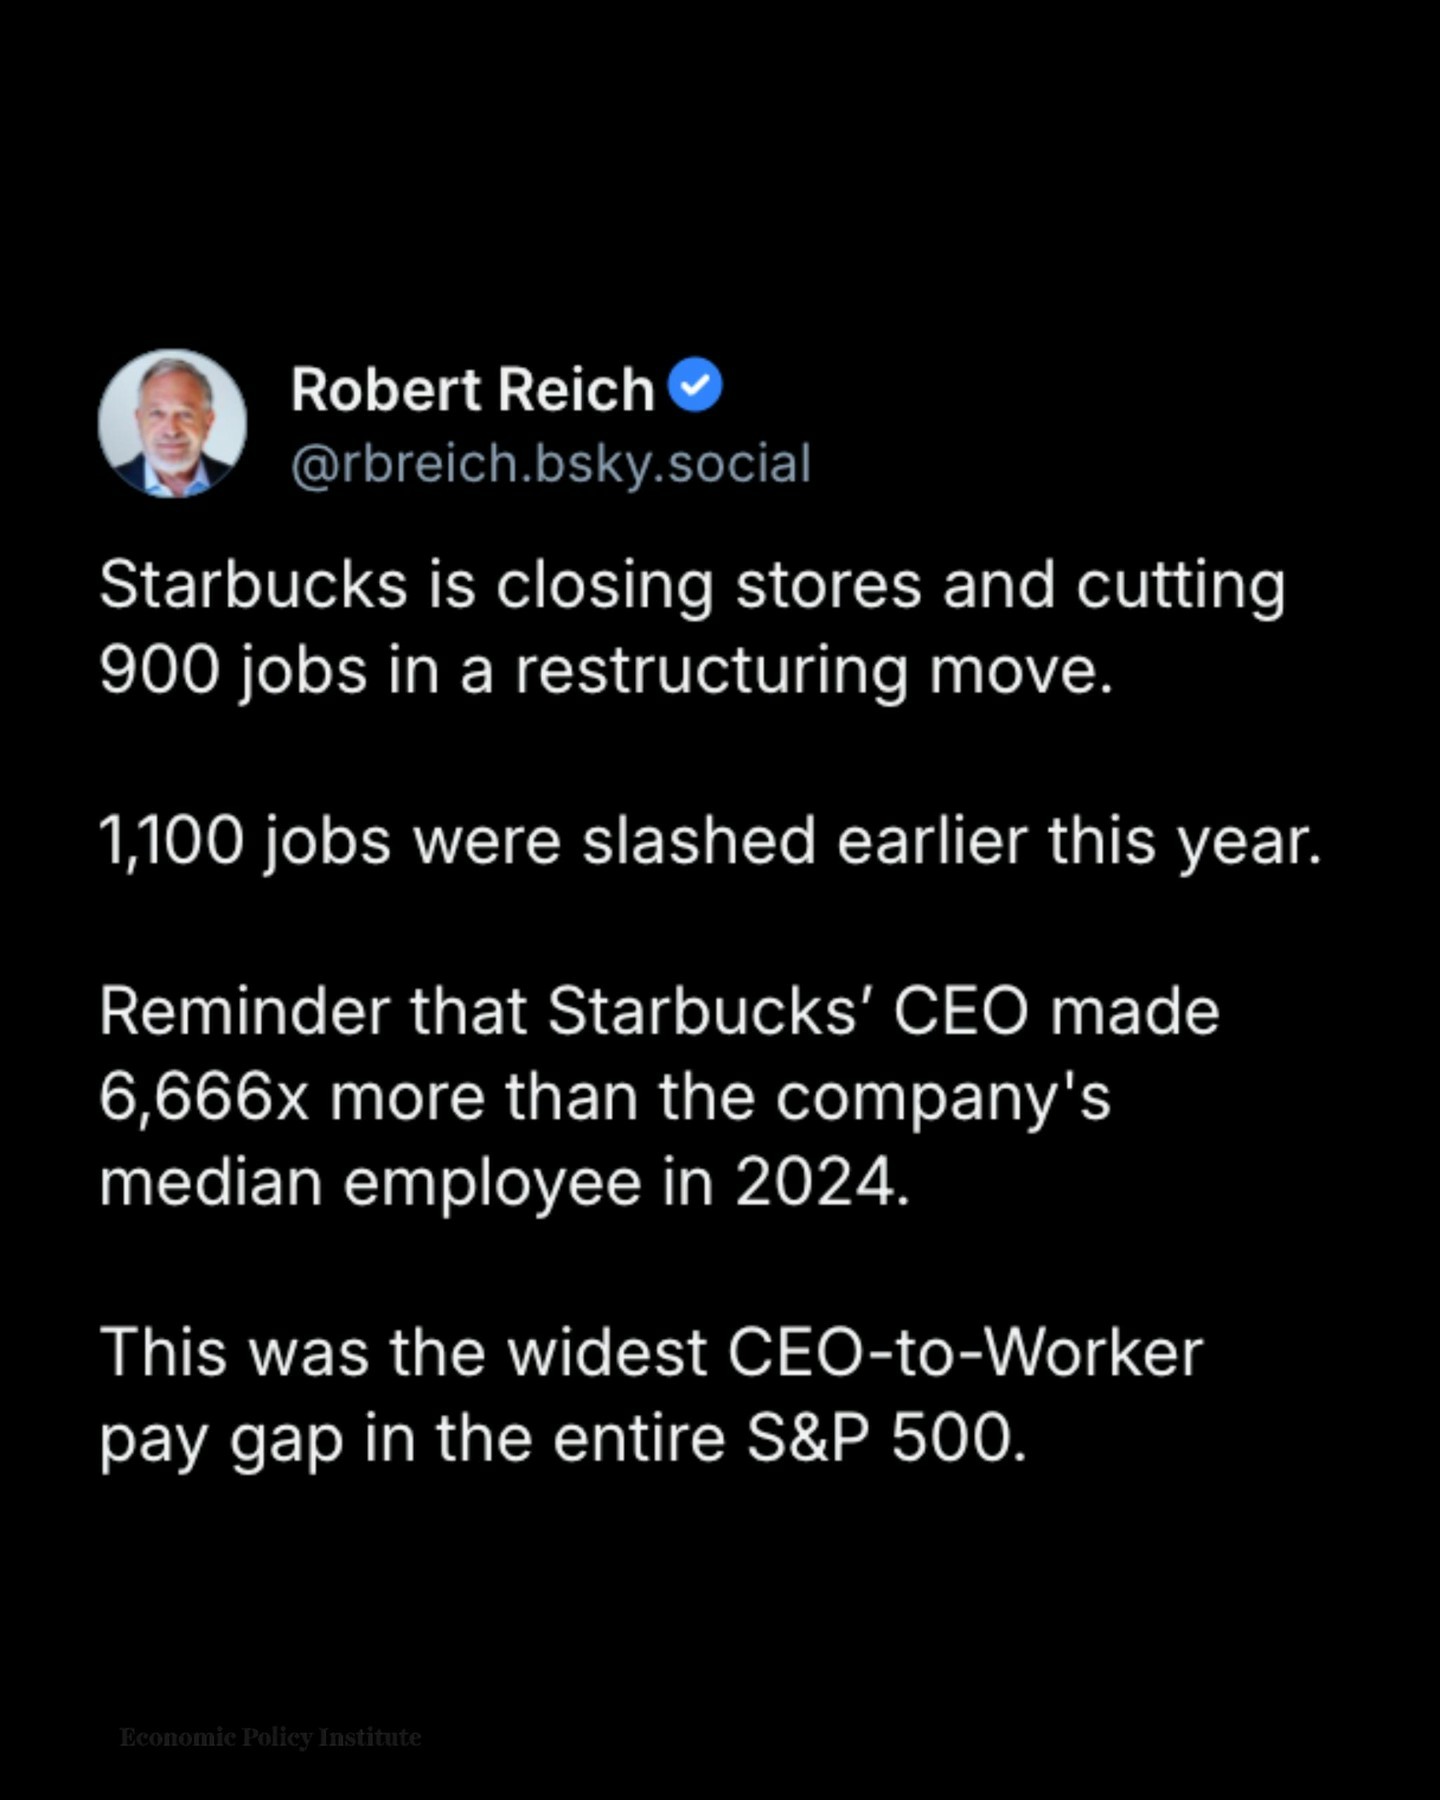Click the word "restructuring" in the post
1440x1800 pixels.
[x=711, y=671]
